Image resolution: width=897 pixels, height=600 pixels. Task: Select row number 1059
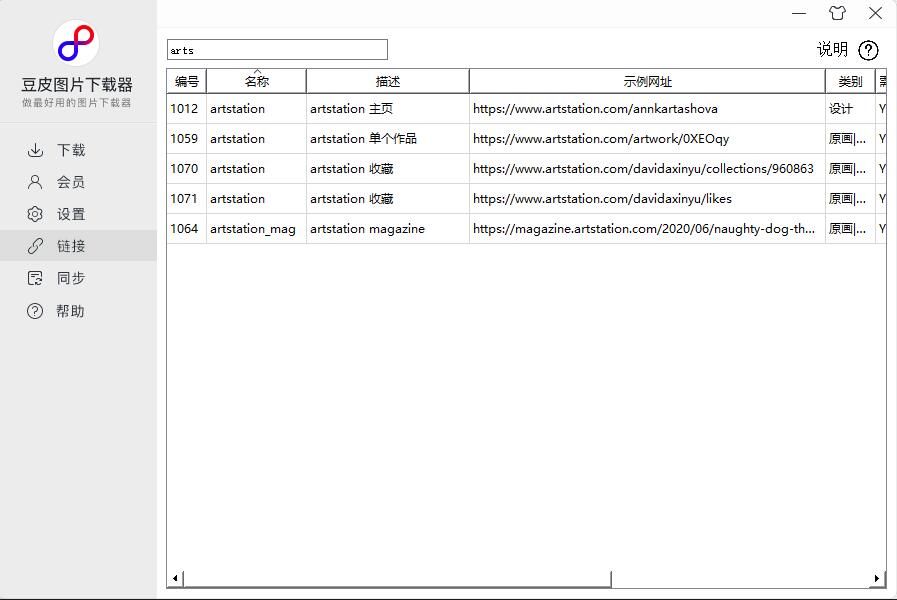(184, 138)
